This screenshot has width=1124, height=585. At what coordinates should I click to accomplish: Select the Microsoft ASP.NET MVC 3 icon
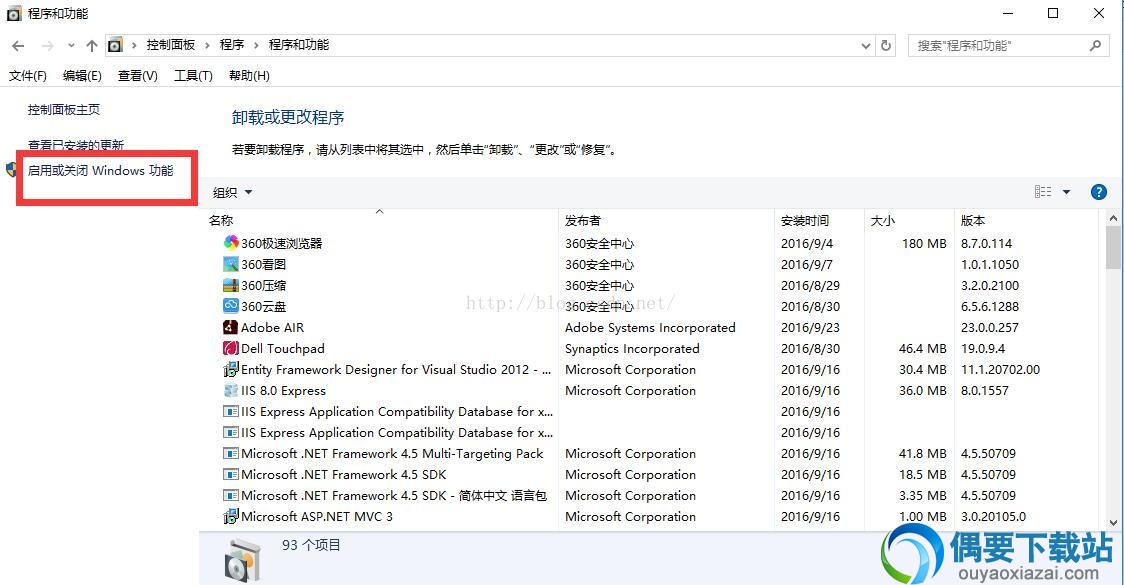pyautogui.click(x=231, y=516)
